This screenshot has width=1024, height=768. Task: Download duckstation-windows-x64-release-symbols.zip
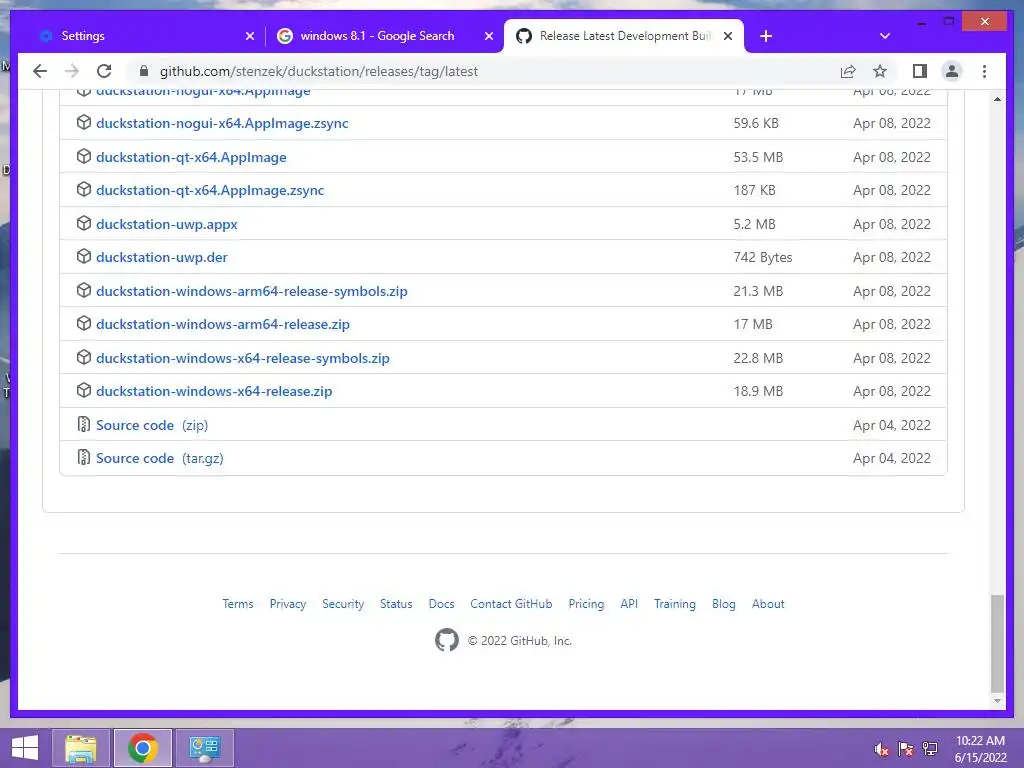242,359
